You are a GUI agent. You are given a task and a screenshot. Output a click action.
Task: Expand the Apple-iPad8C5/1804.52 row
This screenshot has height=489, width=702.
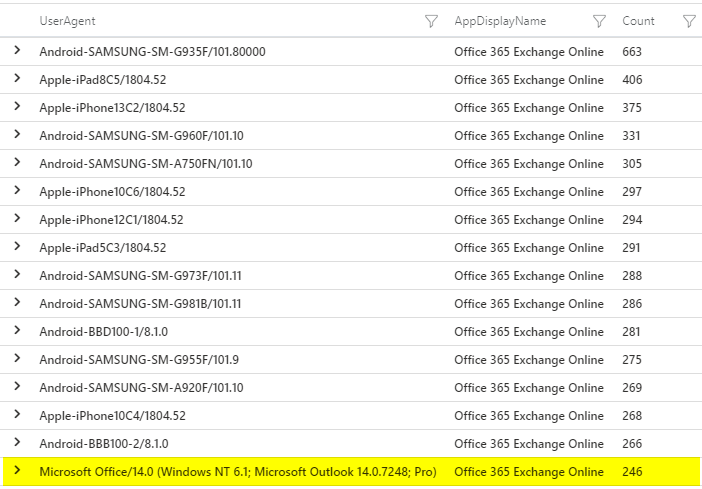[17, 78]
